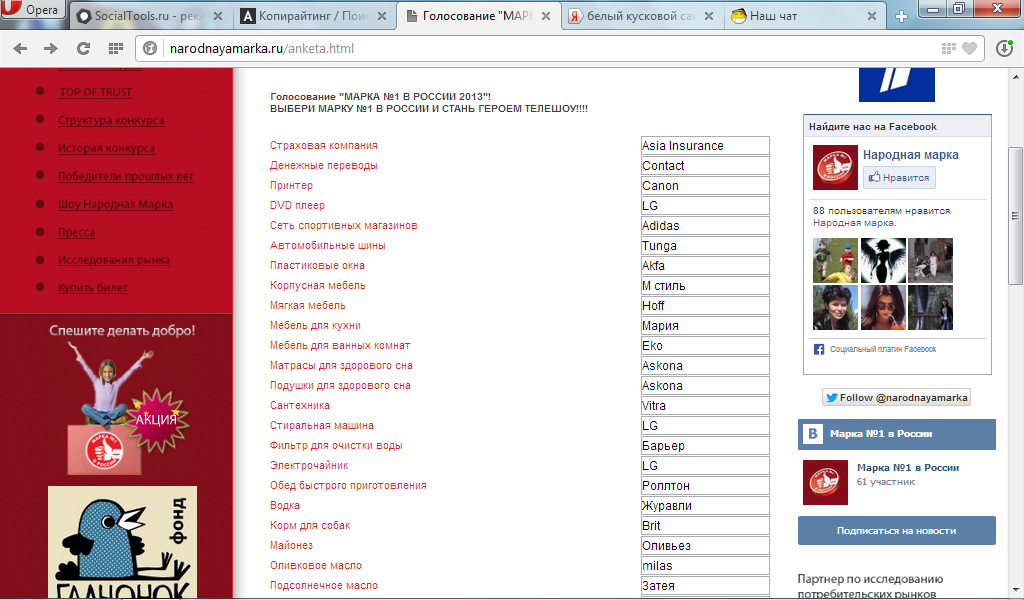Switch to the Голосование МАРКА tab
The image size is (1024, 600).
479,16
